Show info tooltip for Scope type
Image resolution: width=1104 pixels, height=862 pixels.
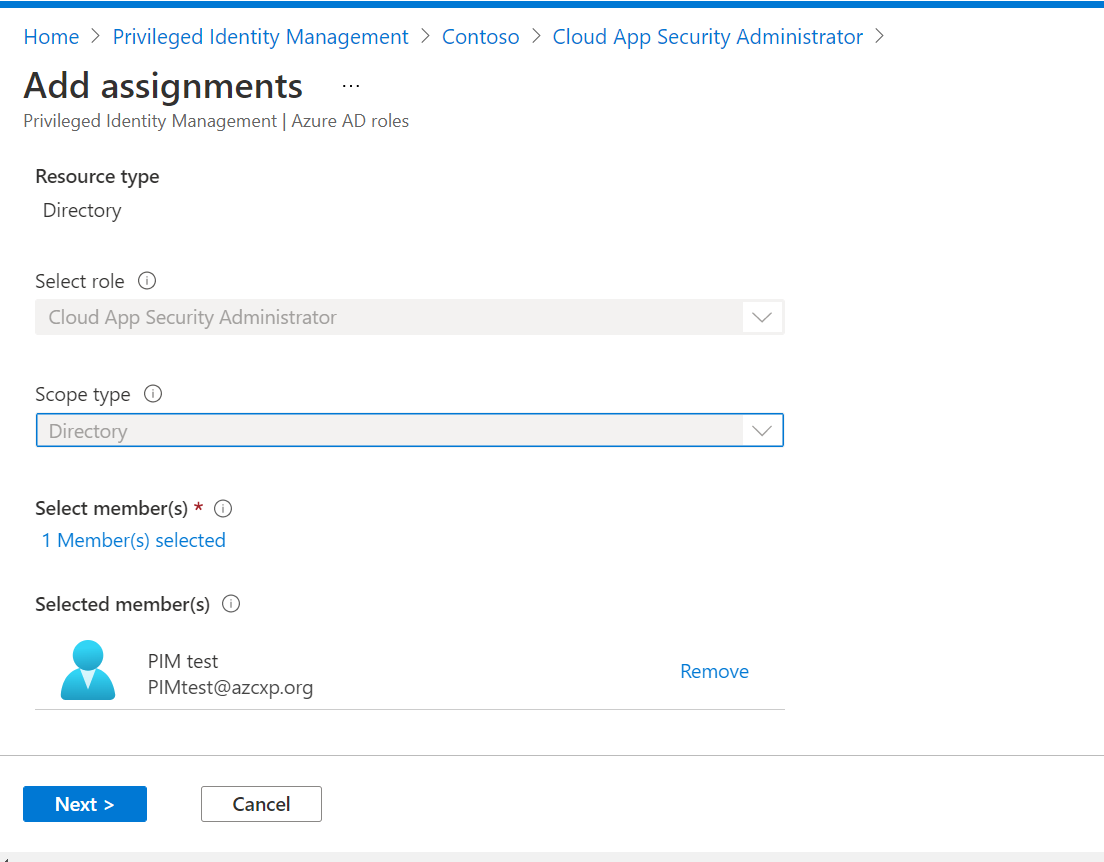coord(153,394)
